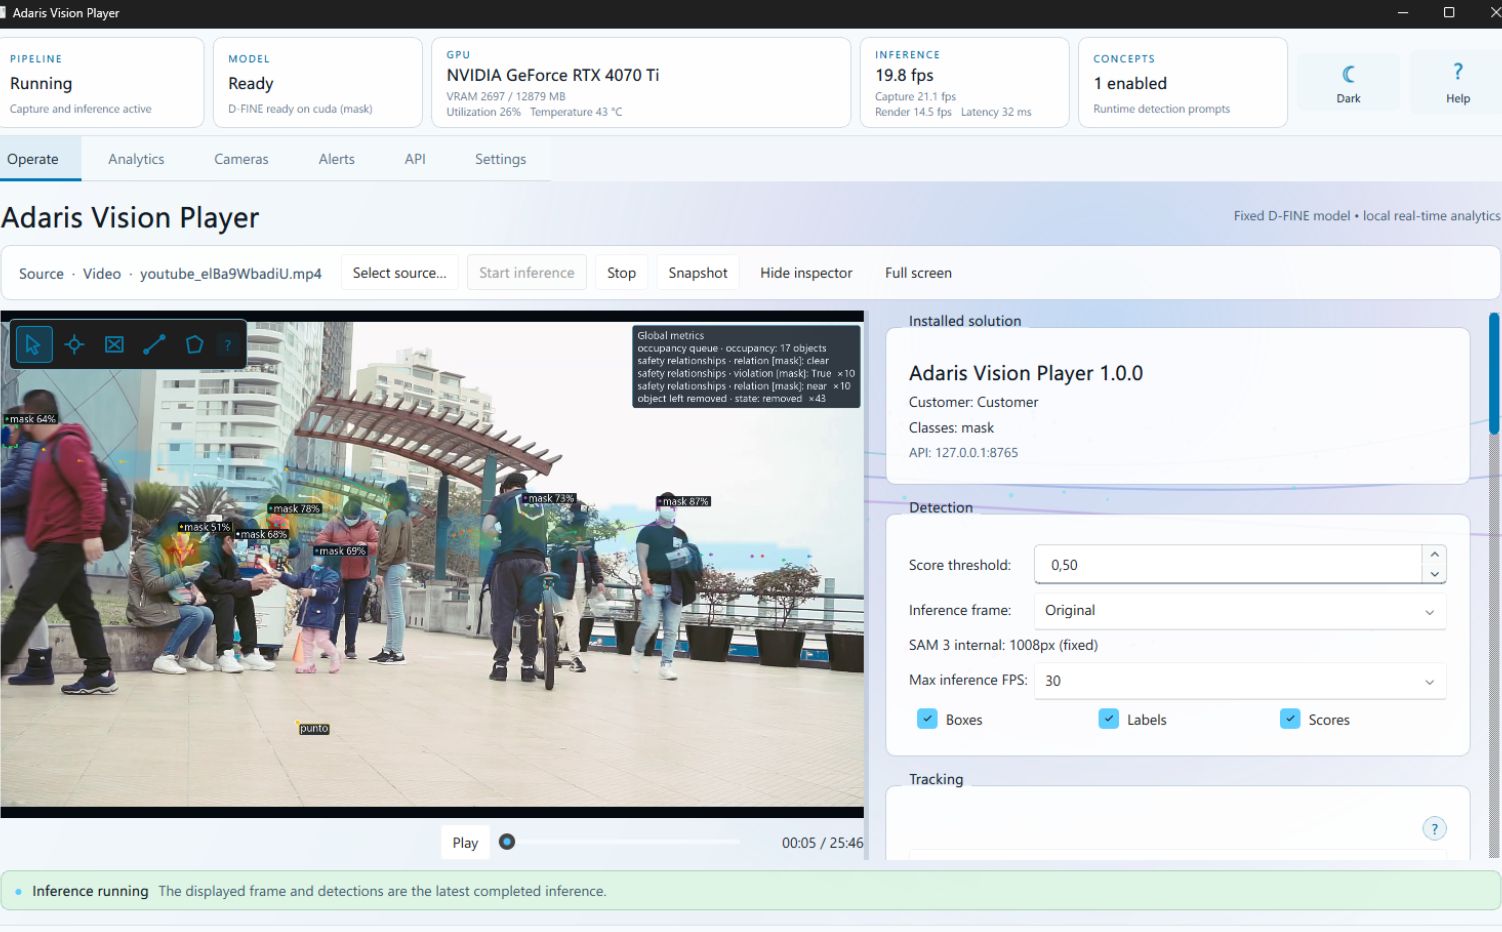Viewport: 1502px width, 932px height.
Task: Open the Max inference FPS dropdown
Action: 1240,681
